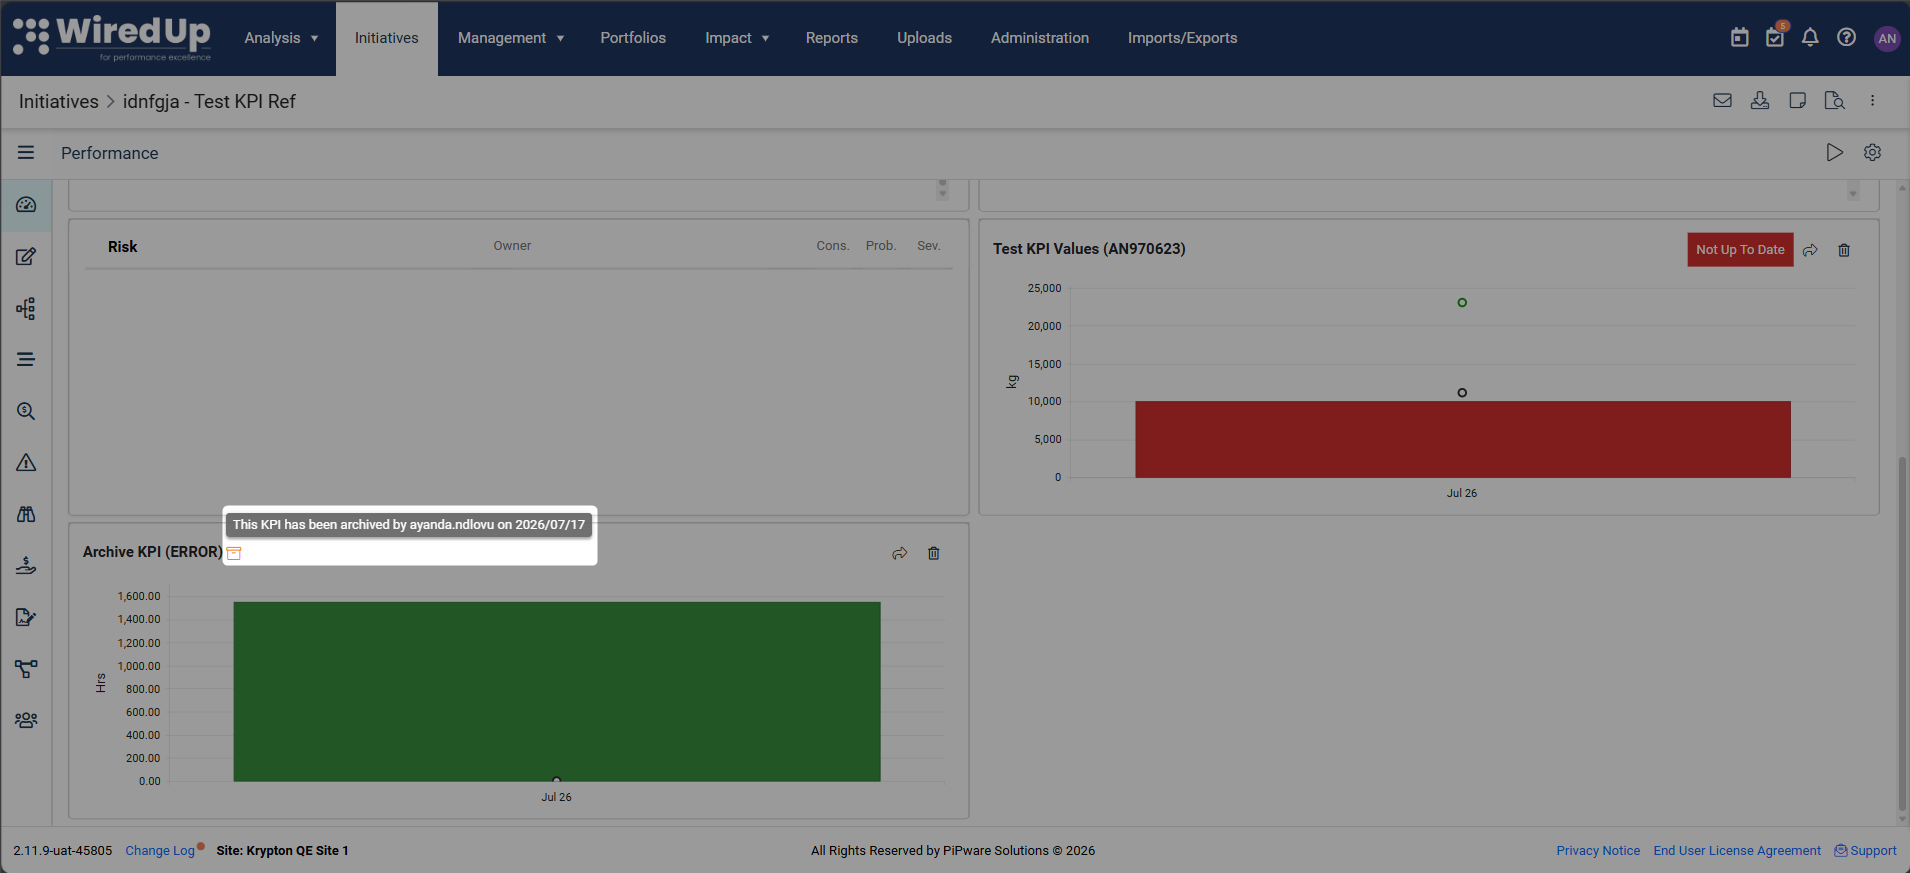Expand the Management dropdown menu
Screen dimensions: 1910x873
pos(511,38)
